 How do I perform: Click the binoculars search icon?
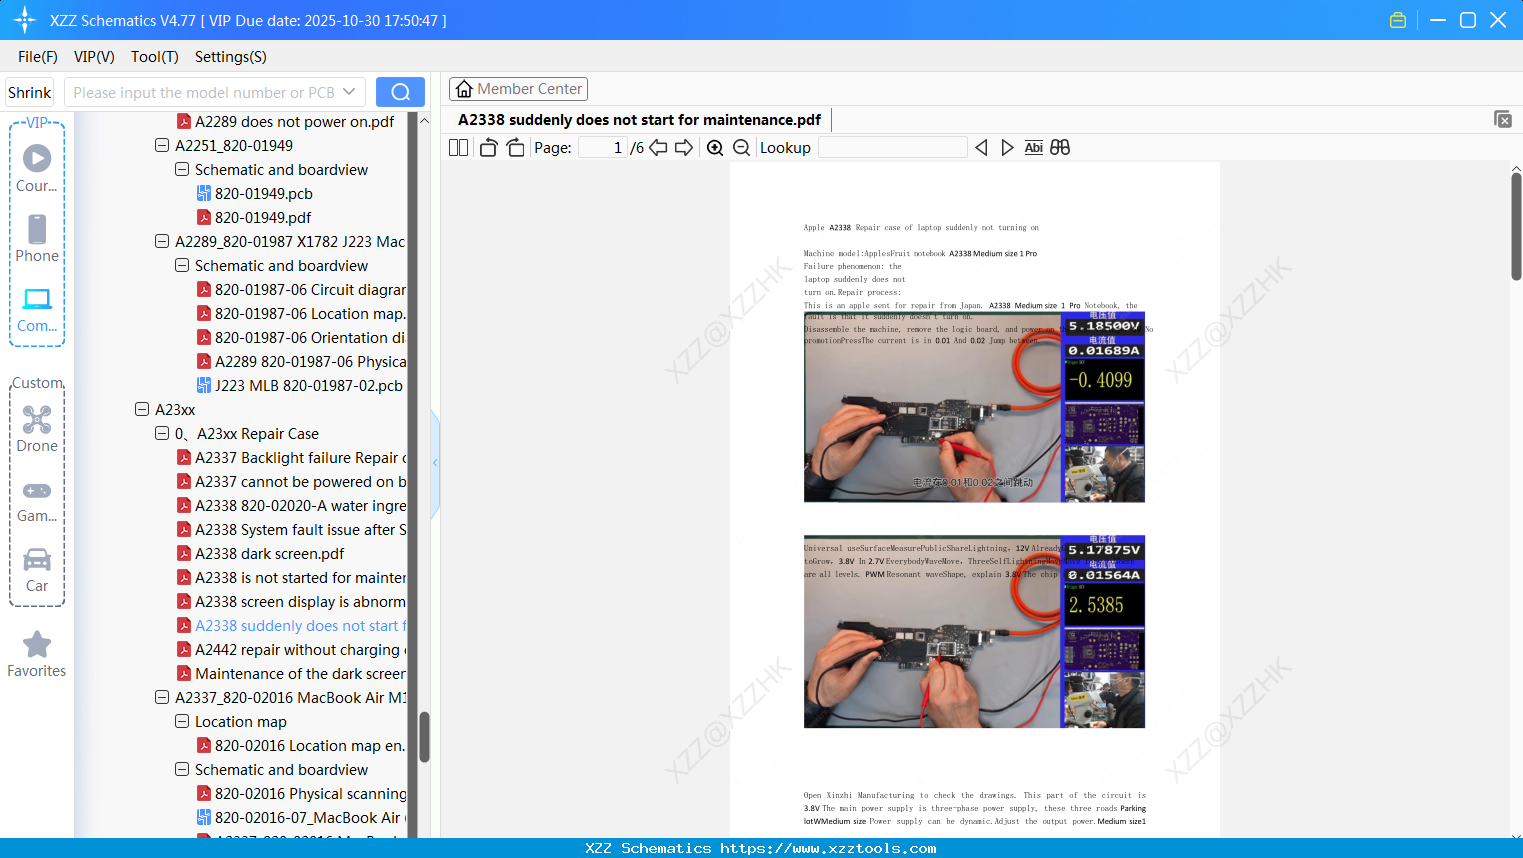point(1060,148)
